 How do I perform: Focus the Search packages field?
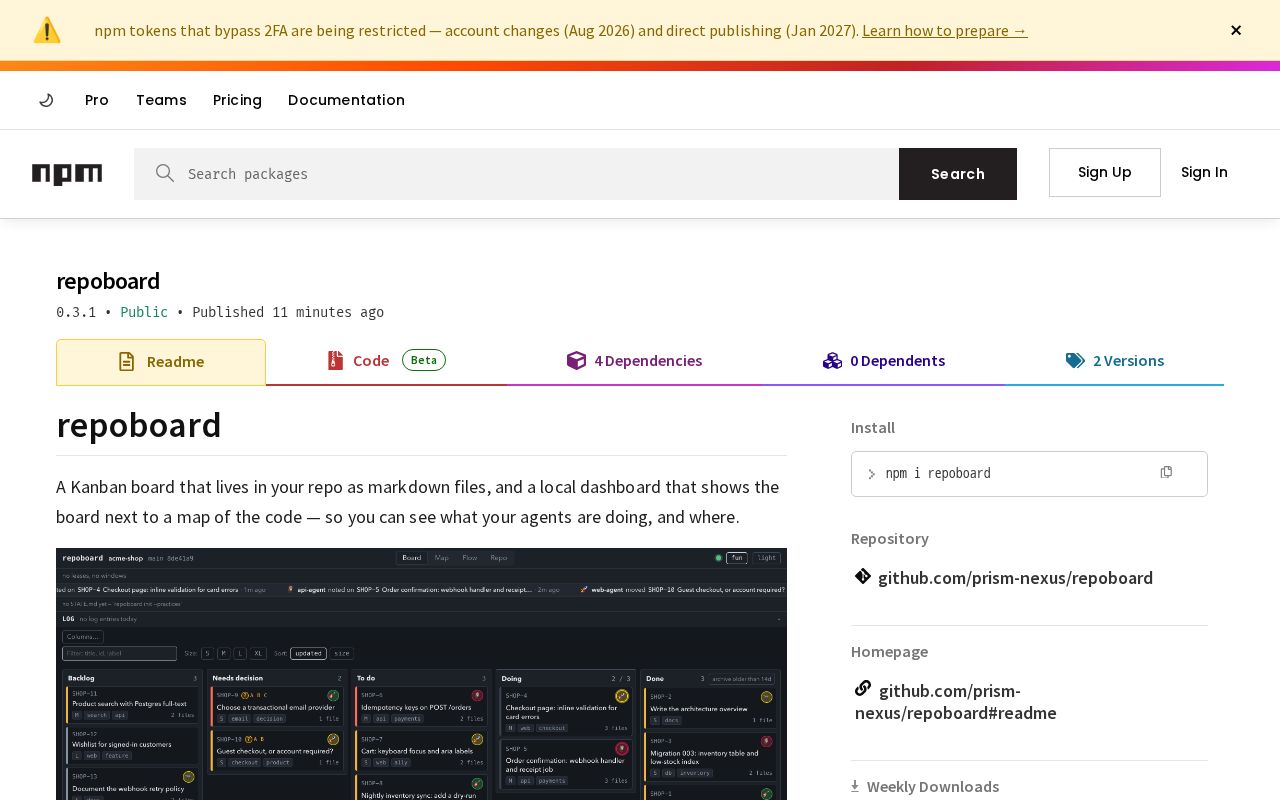(516, 174)
